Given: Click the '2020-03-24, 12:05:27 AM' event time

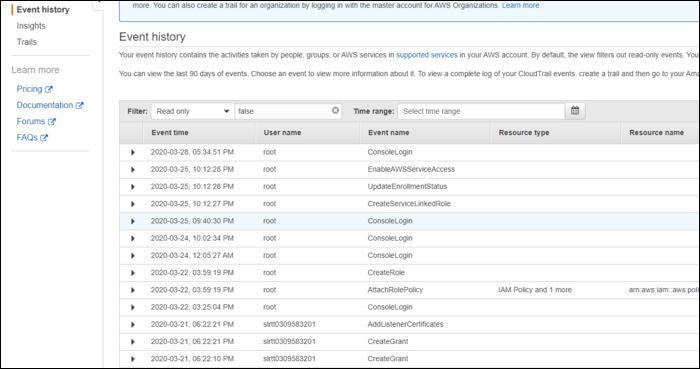Looking at the screenshot, I should pos(192,255).
